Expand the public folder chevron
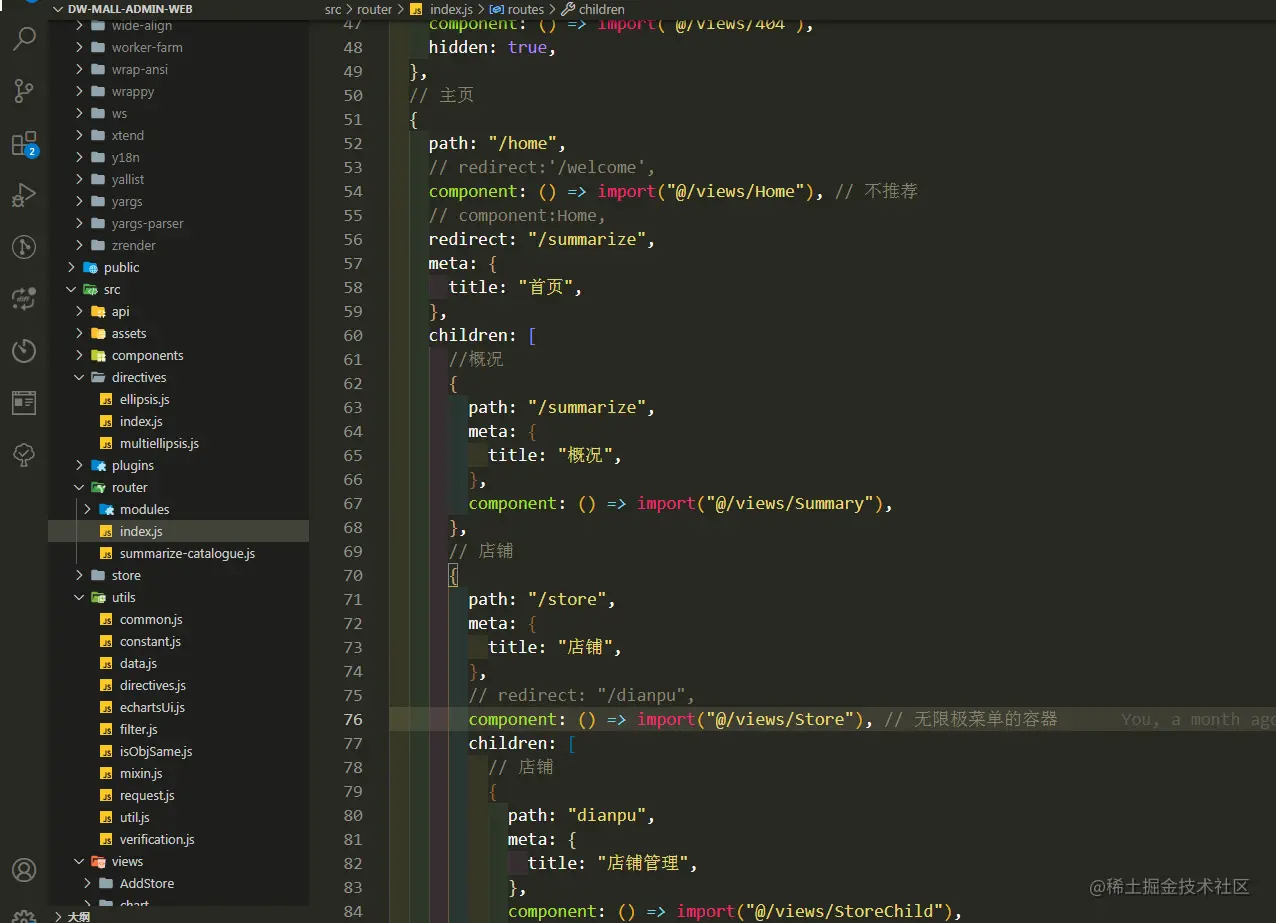Screen dimensions: 1276x923 tap(71, 267)
